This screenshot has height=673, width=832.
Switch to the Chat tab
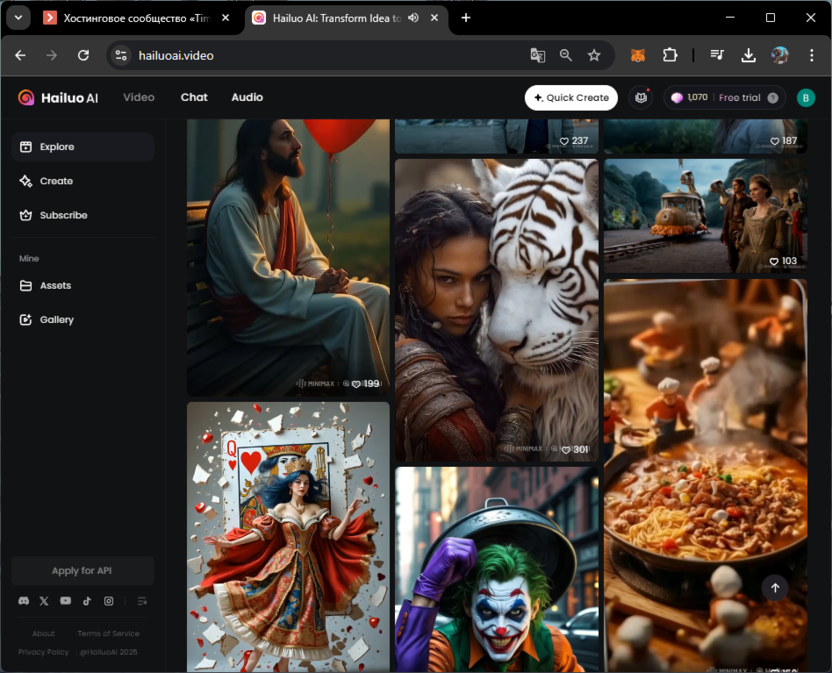coord(194,98)
